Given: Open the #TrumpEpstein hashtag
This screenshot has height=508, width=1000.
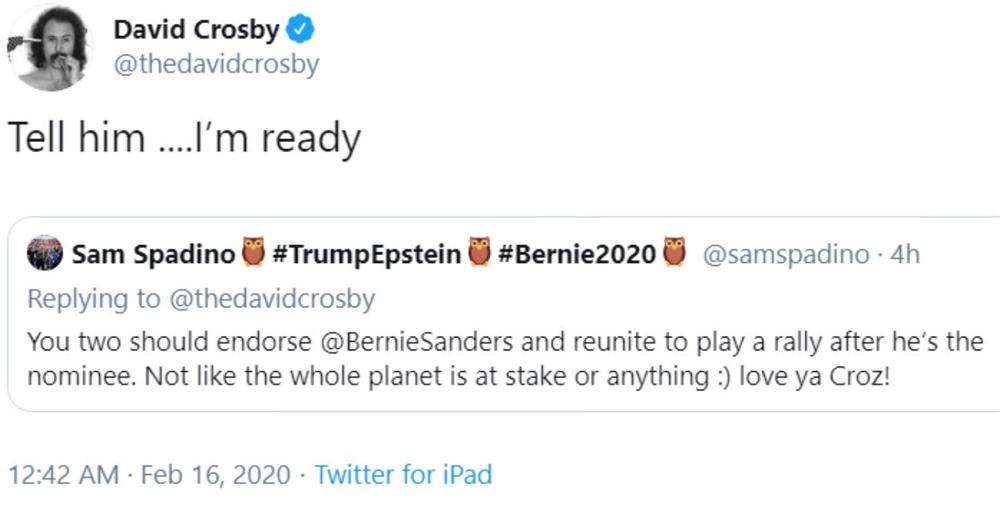Looking at the screenshot, I should pos(365,255).
